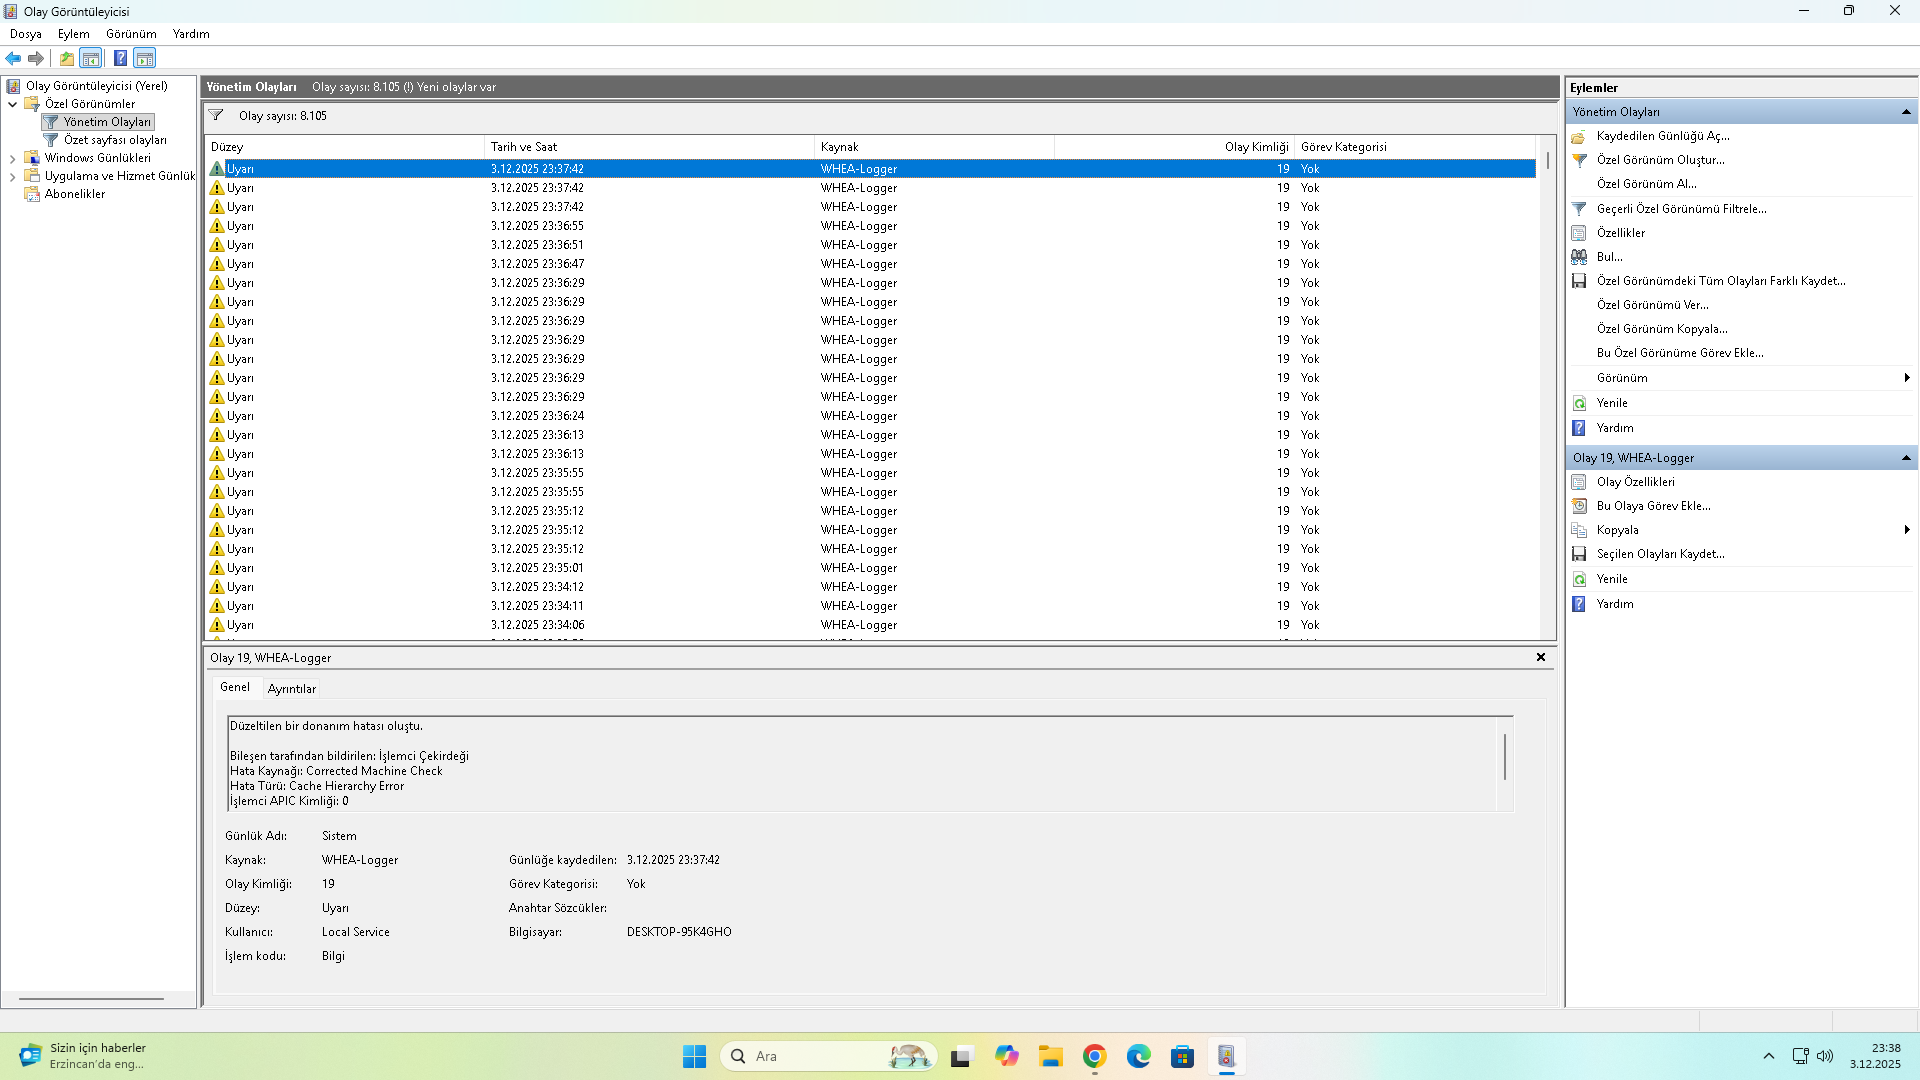This screenshot has width=1920, height=1080.
Task: Click the filter funnel icon beside Olay sayısı
Action: (216, 115)
